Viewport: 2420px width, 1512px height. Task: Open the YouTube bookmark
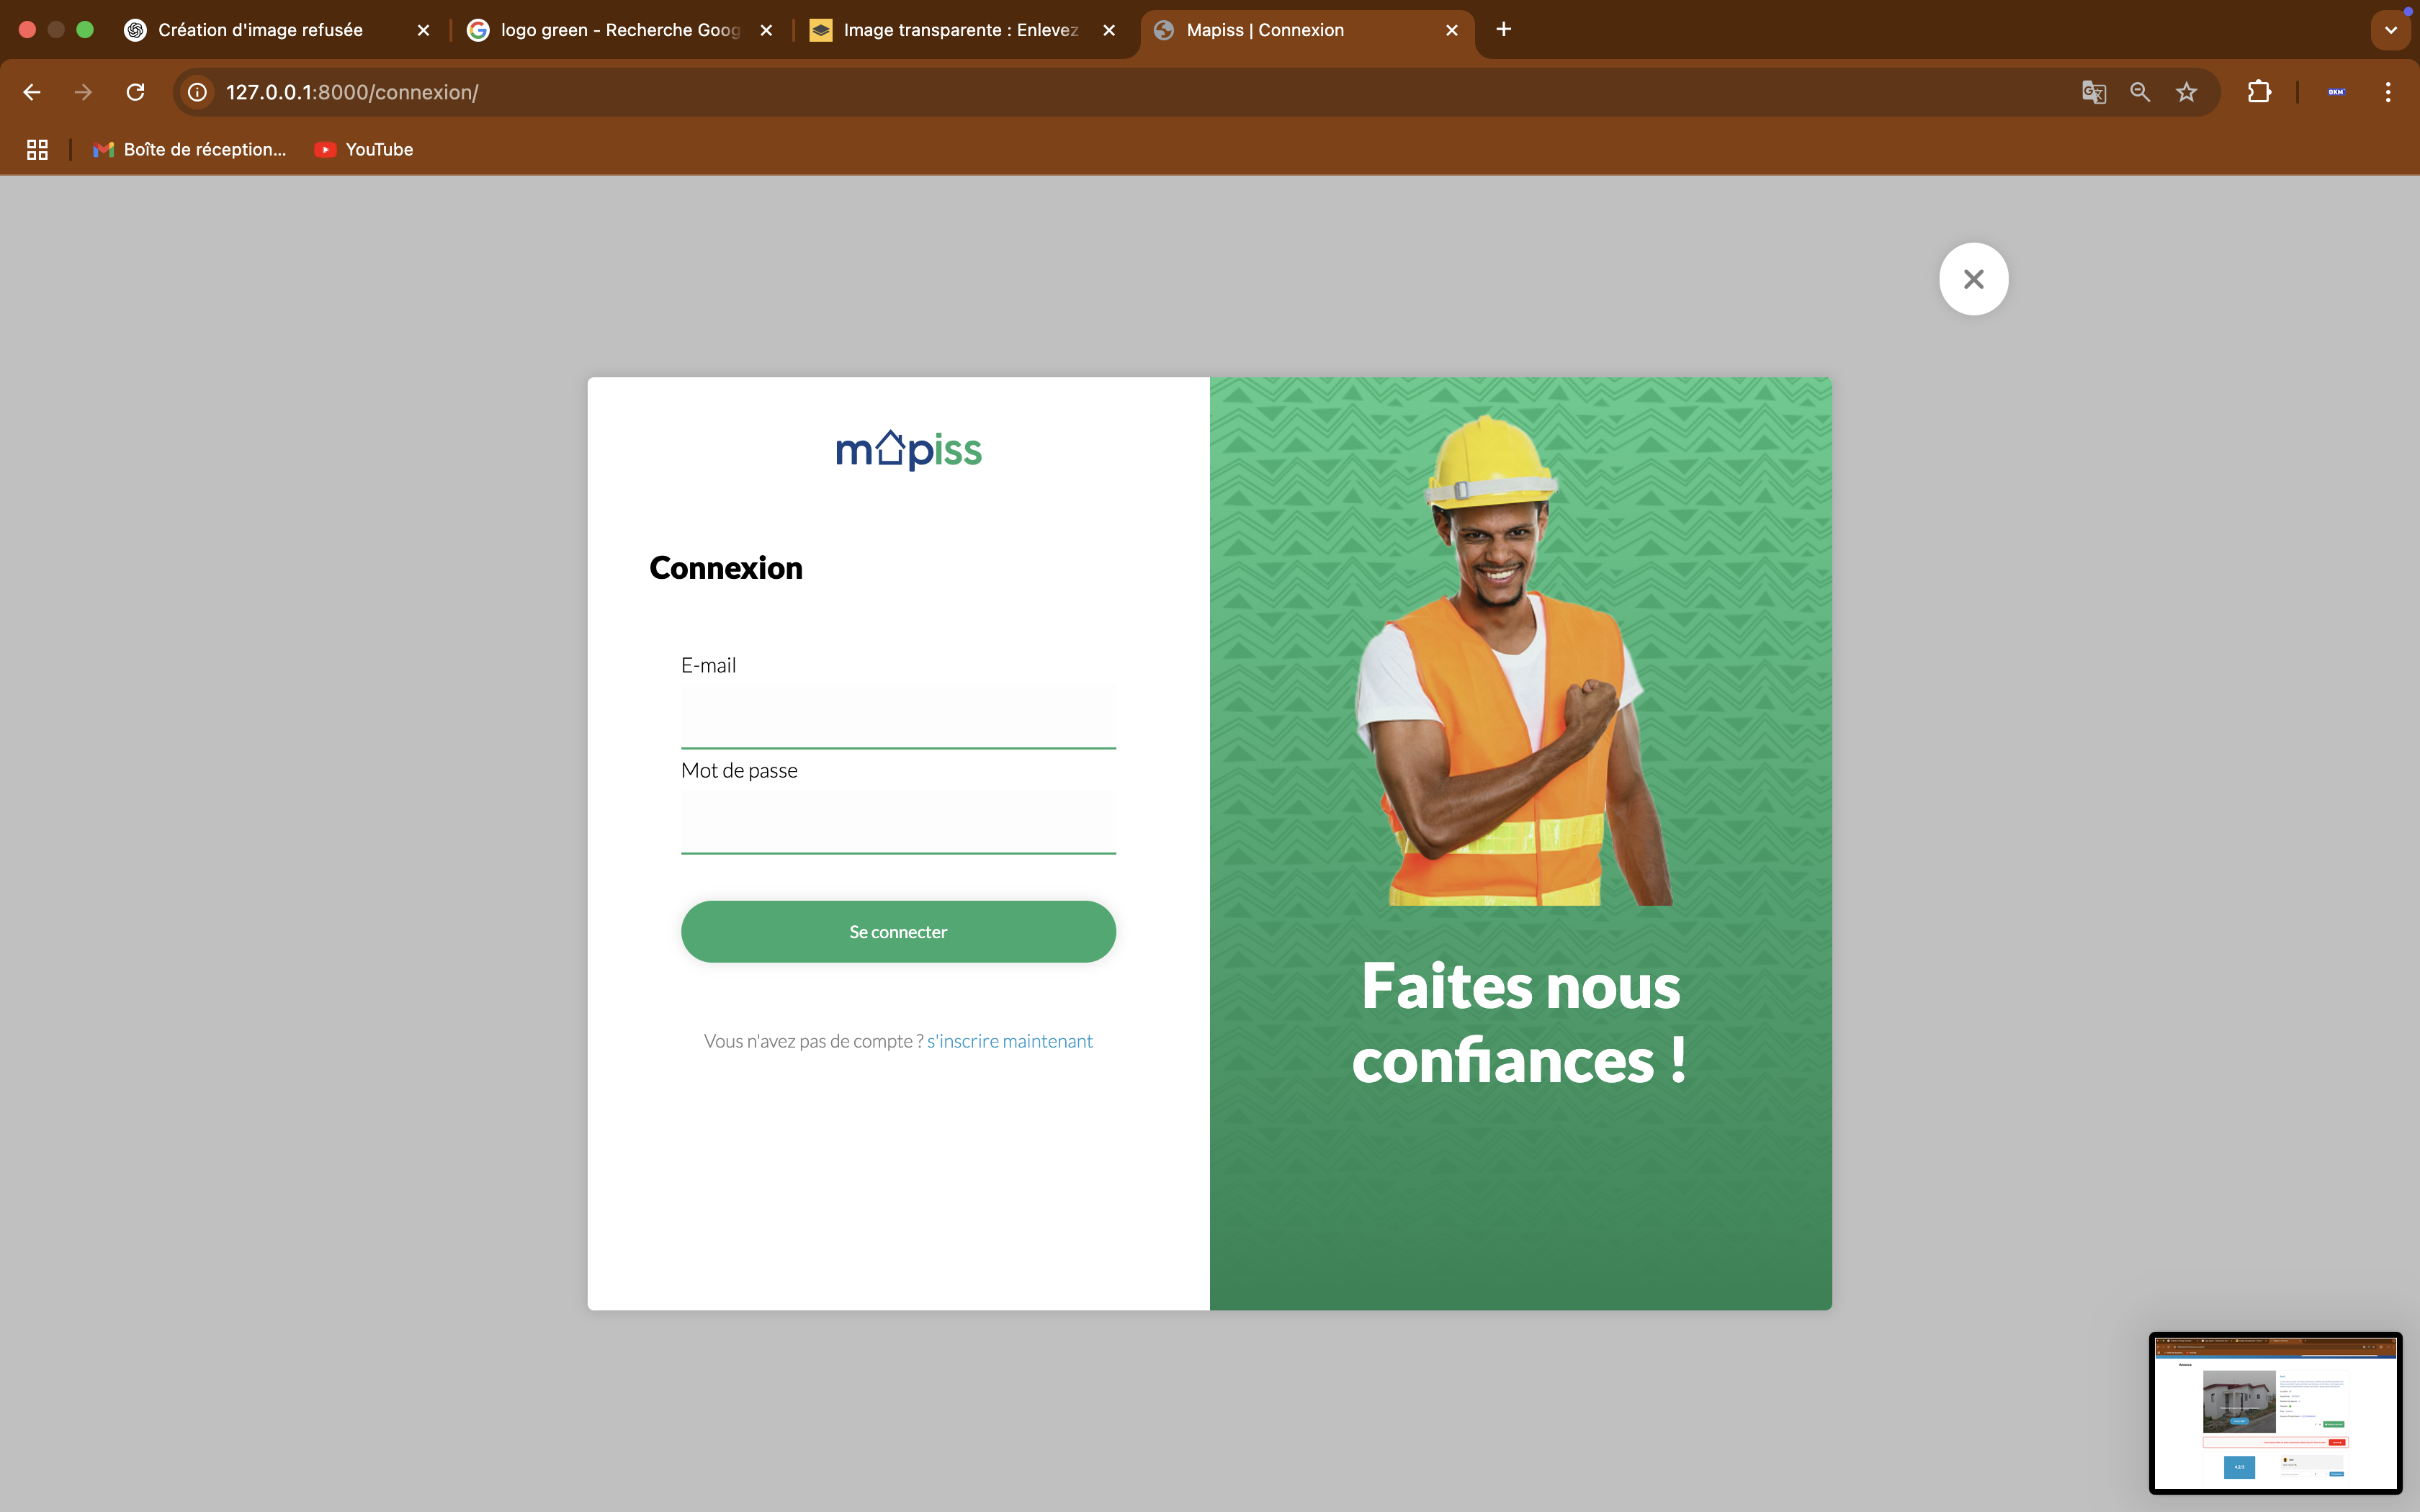364,150
